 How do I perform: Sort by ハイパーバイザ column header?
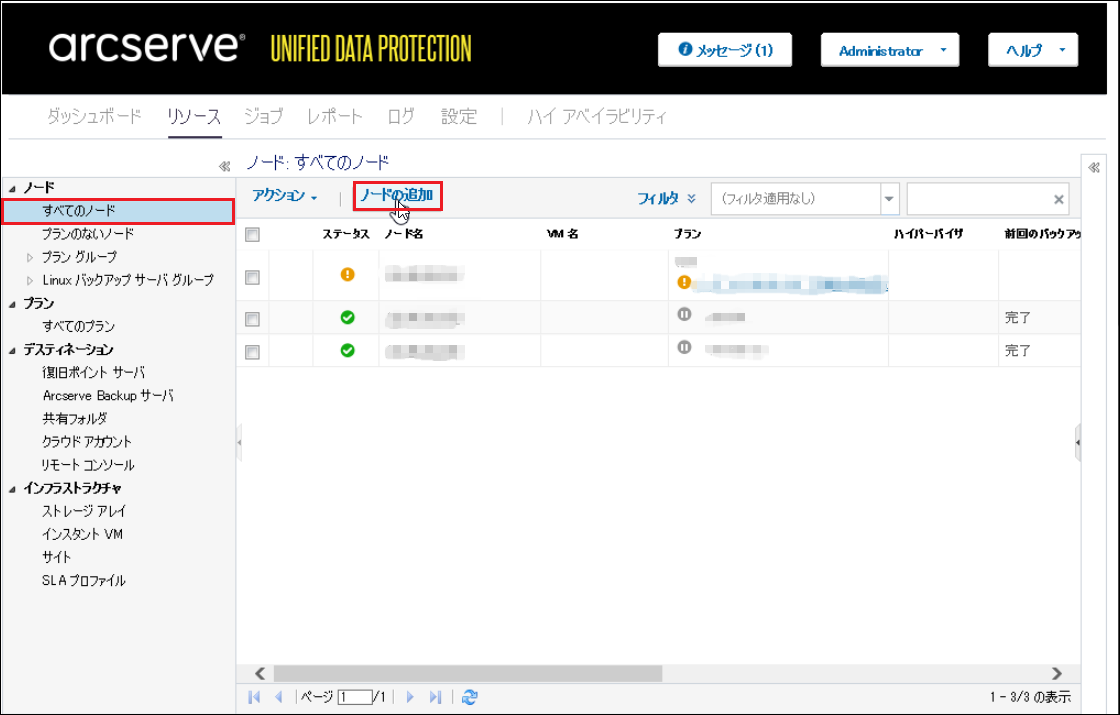(929, 234)
